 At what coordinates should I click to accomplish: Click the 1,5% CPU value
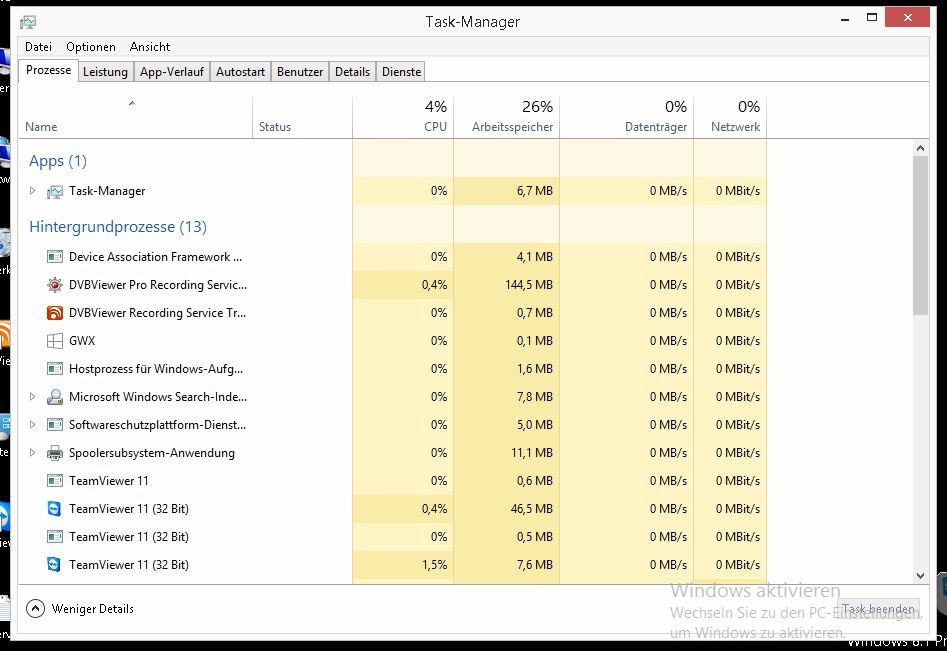click(x=435, y=565)
